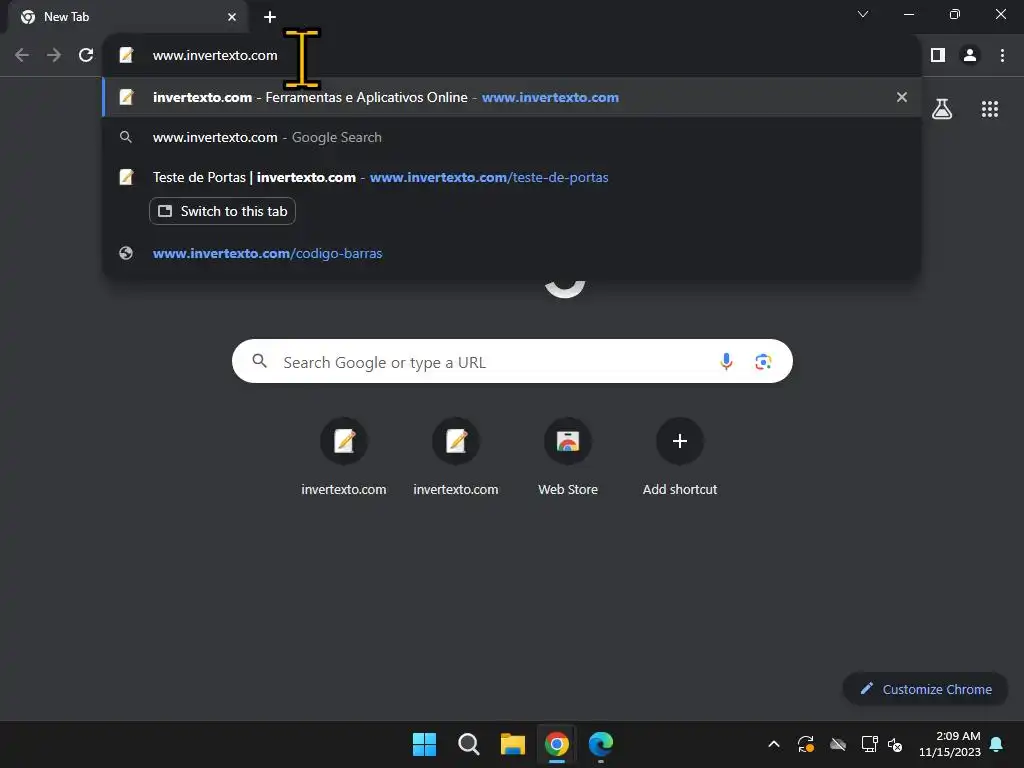Click the globe icon beside codigo-barras suggestion
Screen dimensions: 1024x768
click(126, 253)
